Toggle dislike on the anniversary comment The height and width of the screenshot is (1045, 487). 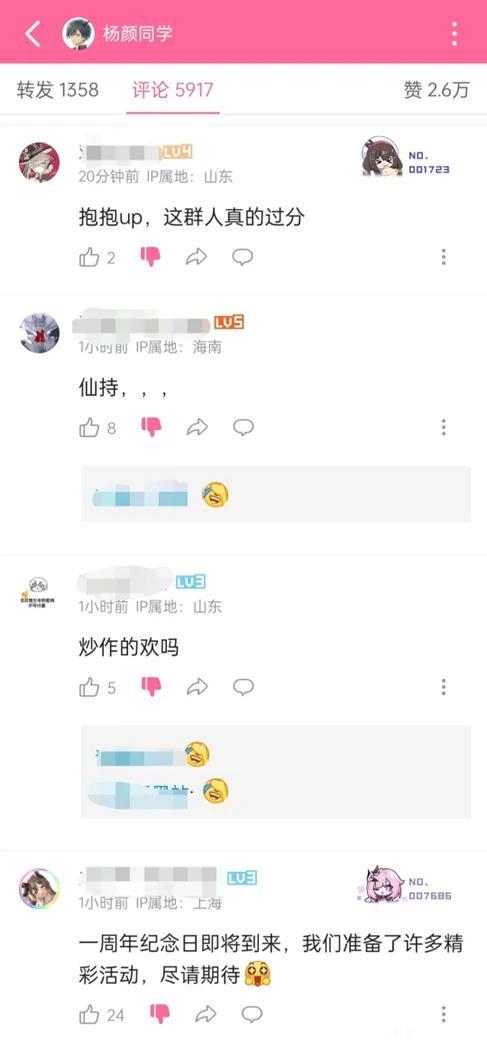(x=160, y=1015)
